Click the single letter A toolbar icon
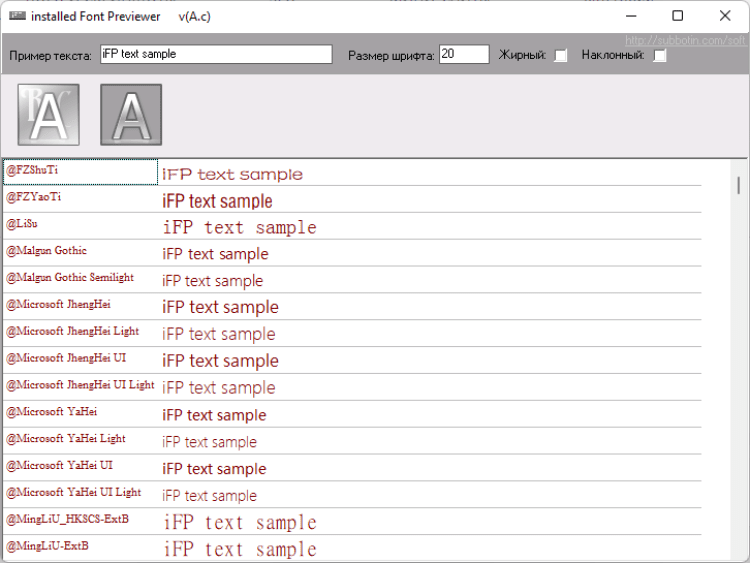 click(x=131, y=114)
